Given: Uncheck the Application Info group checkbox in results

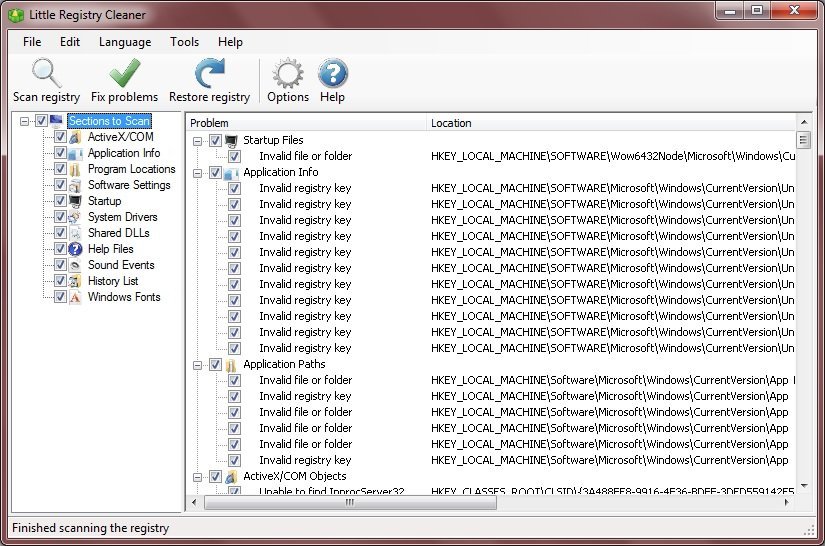Looking at the screenshot, I should click(215, 173).
